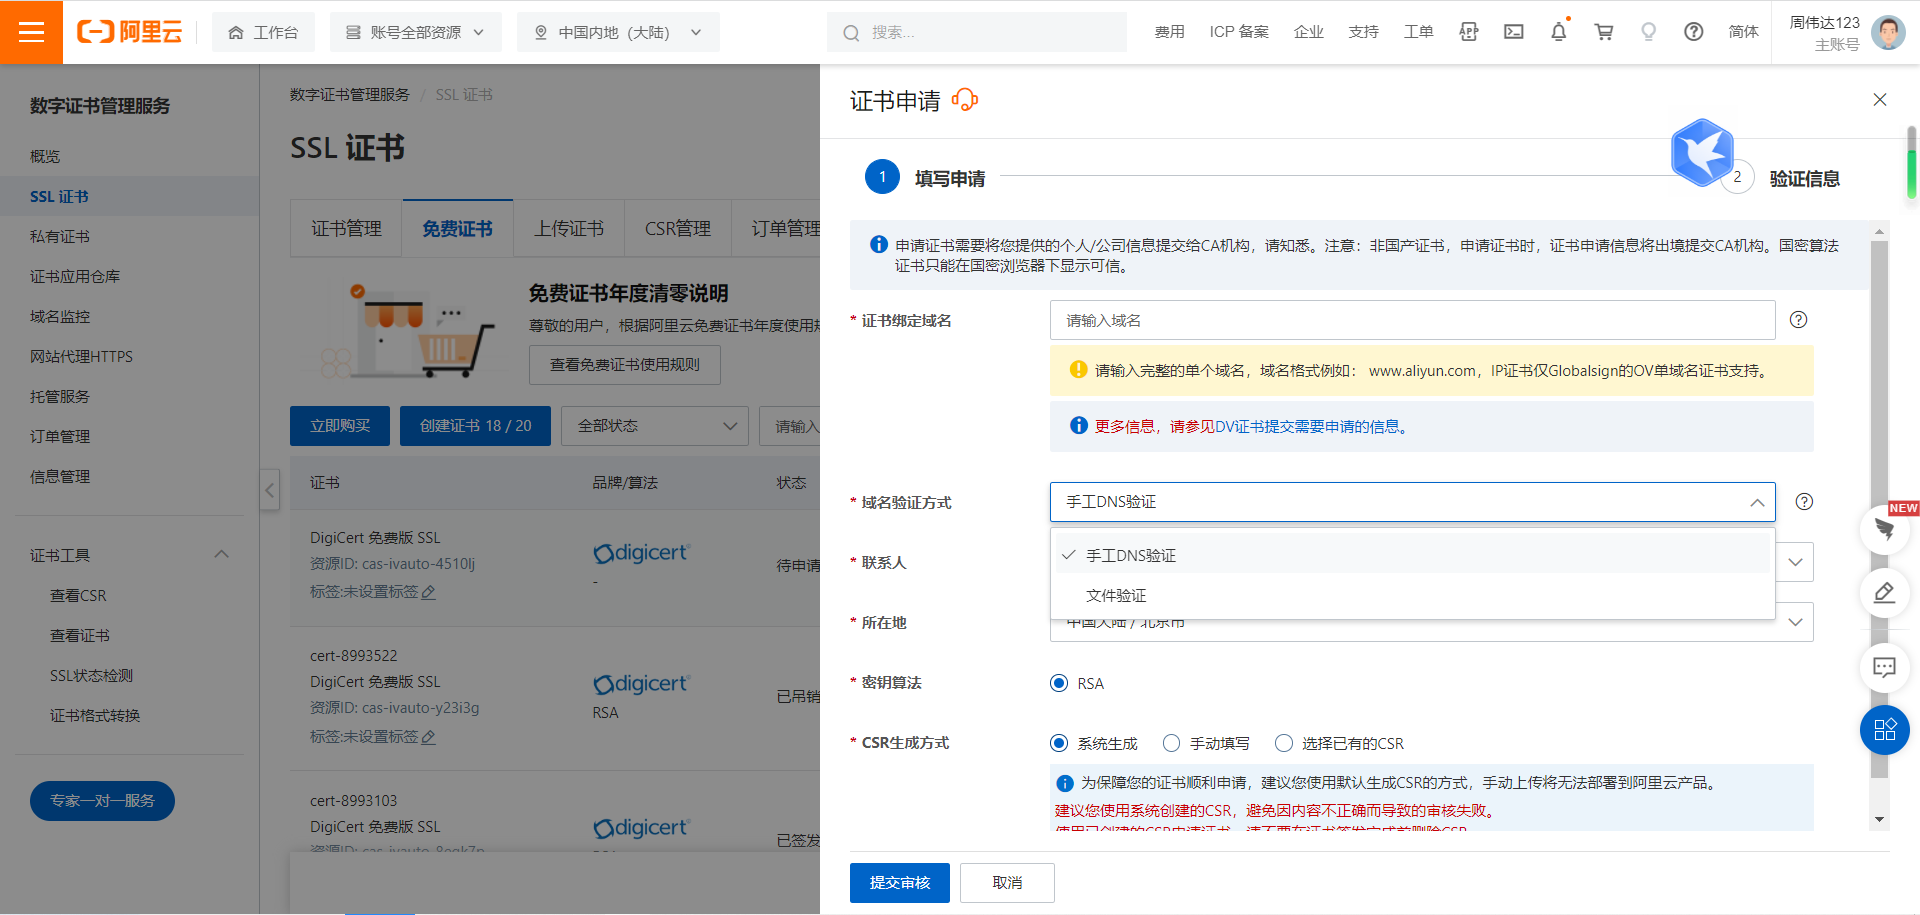The height and width of the screenshot is (915, 1920).
Task: Click help icon next to domain name field
Action: [1798, 320]
